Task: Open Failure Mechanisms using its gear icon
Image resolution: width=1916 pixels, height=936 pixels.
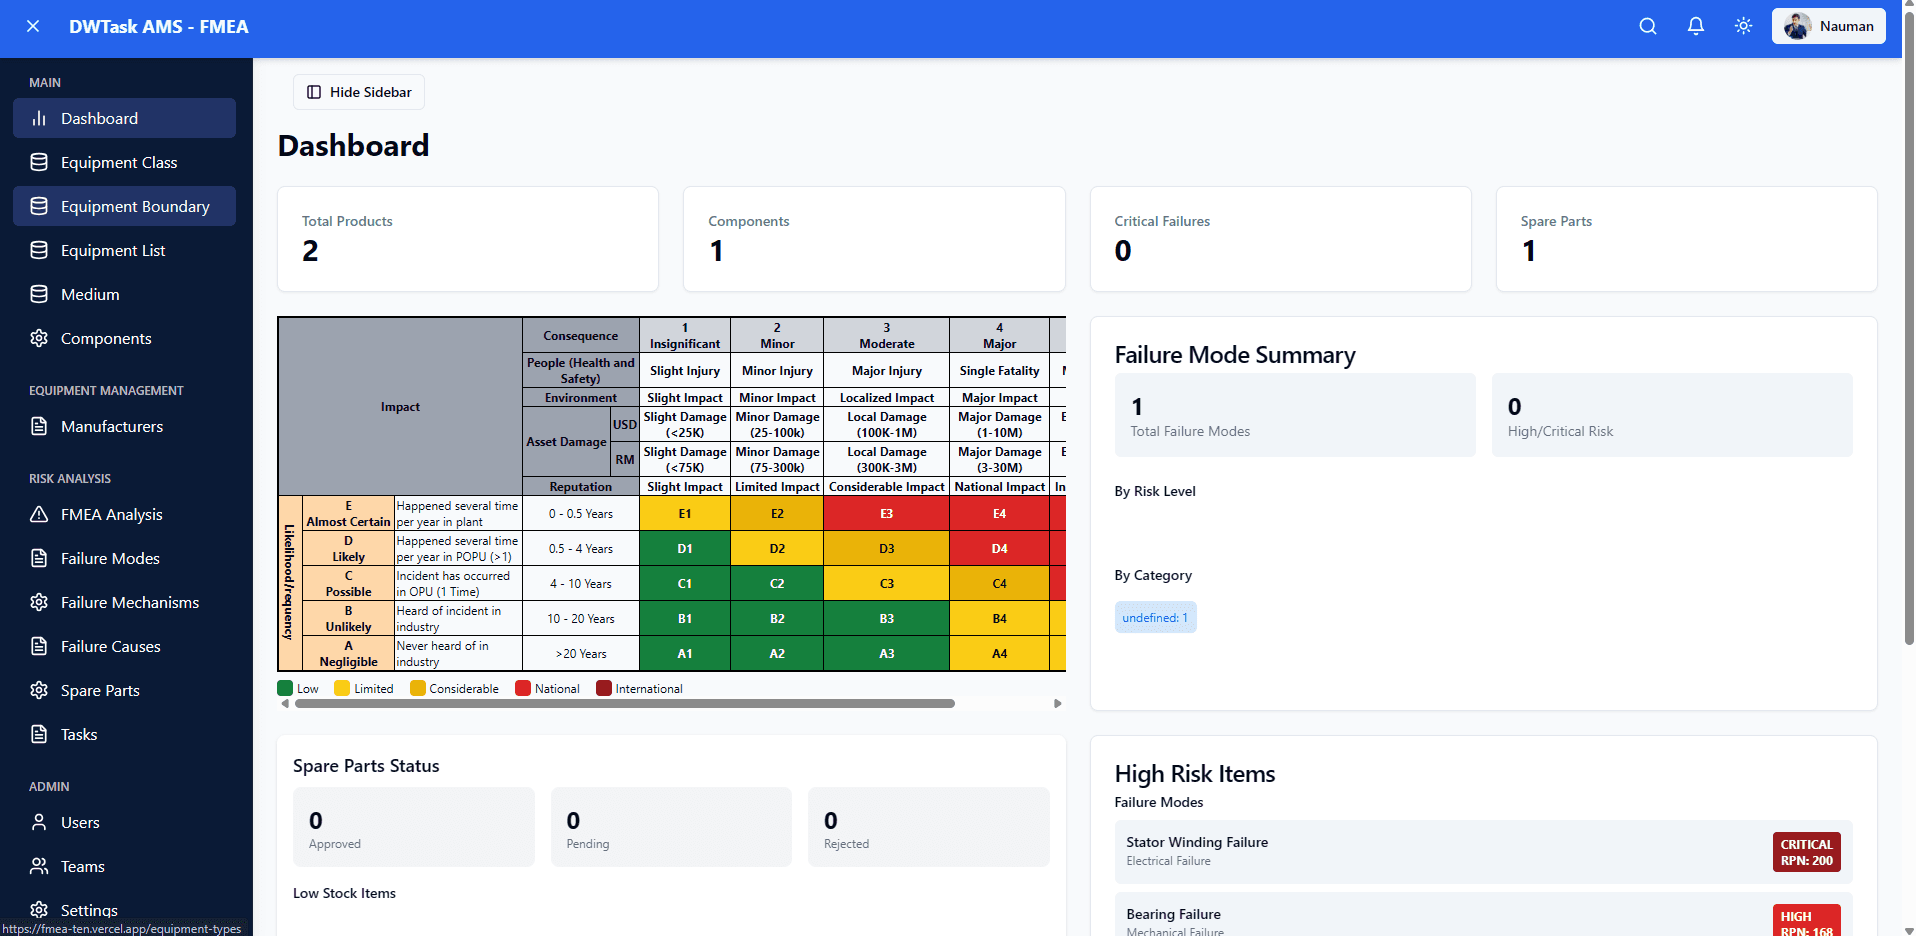Action: point(39,602)
